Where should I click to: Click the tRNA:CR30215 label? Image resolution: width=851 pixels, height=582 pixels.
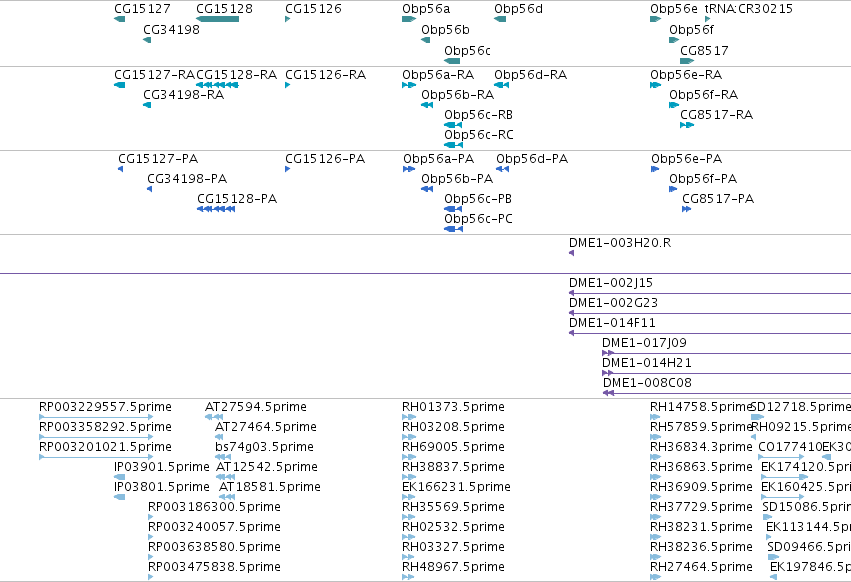pos(748,9)
